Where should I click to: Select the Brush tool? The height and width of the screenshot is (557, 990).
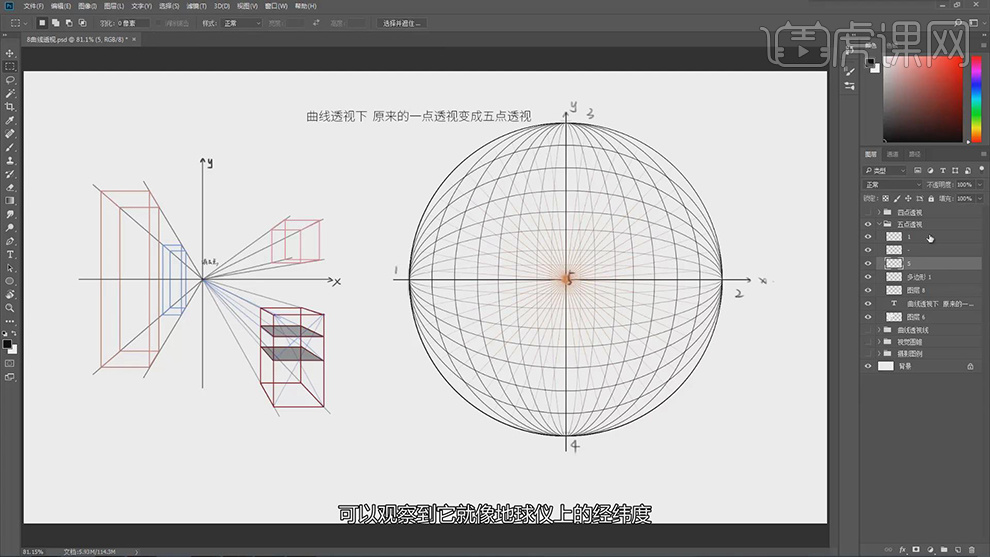9,147
